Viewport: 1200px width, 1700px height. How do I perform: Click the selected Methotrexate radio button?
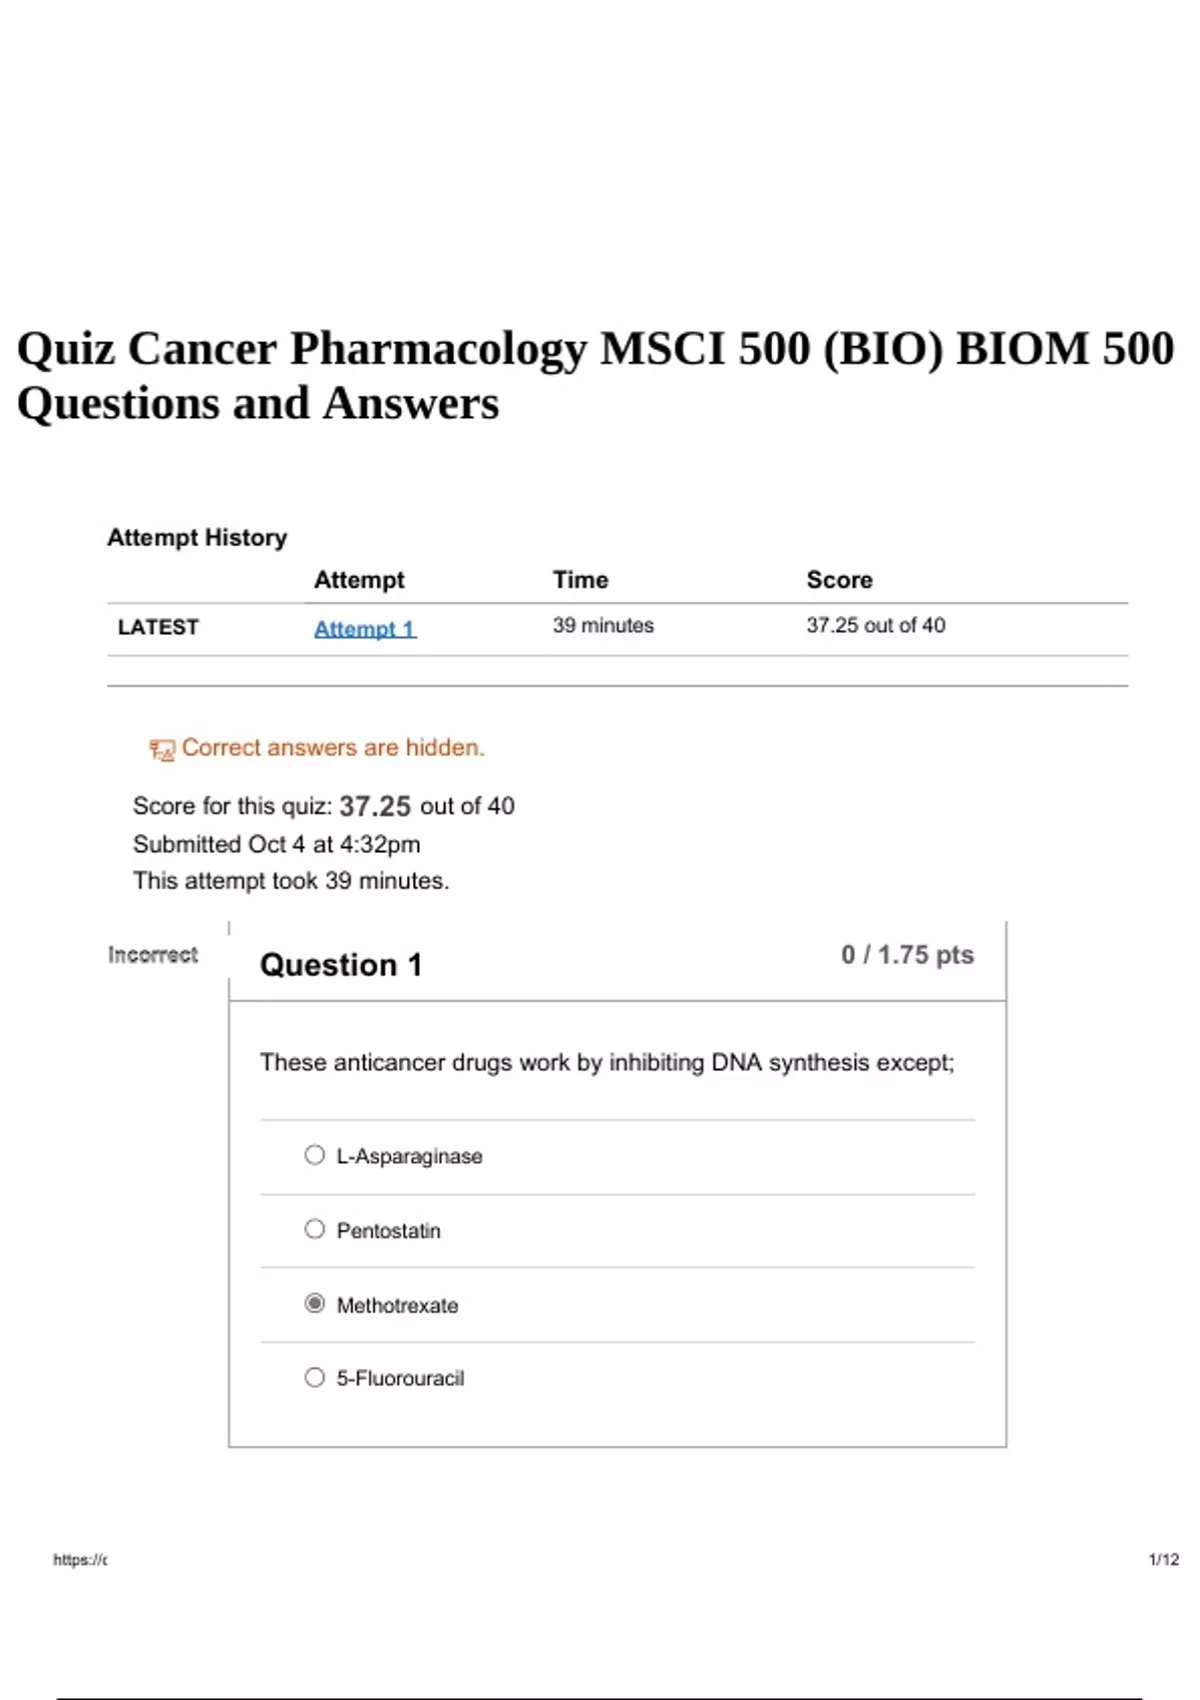[315, 1303]
